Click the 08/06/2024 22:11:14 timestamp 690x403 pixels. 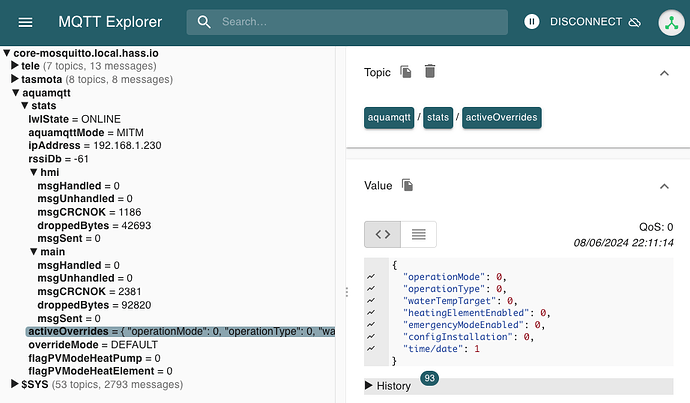623,242
